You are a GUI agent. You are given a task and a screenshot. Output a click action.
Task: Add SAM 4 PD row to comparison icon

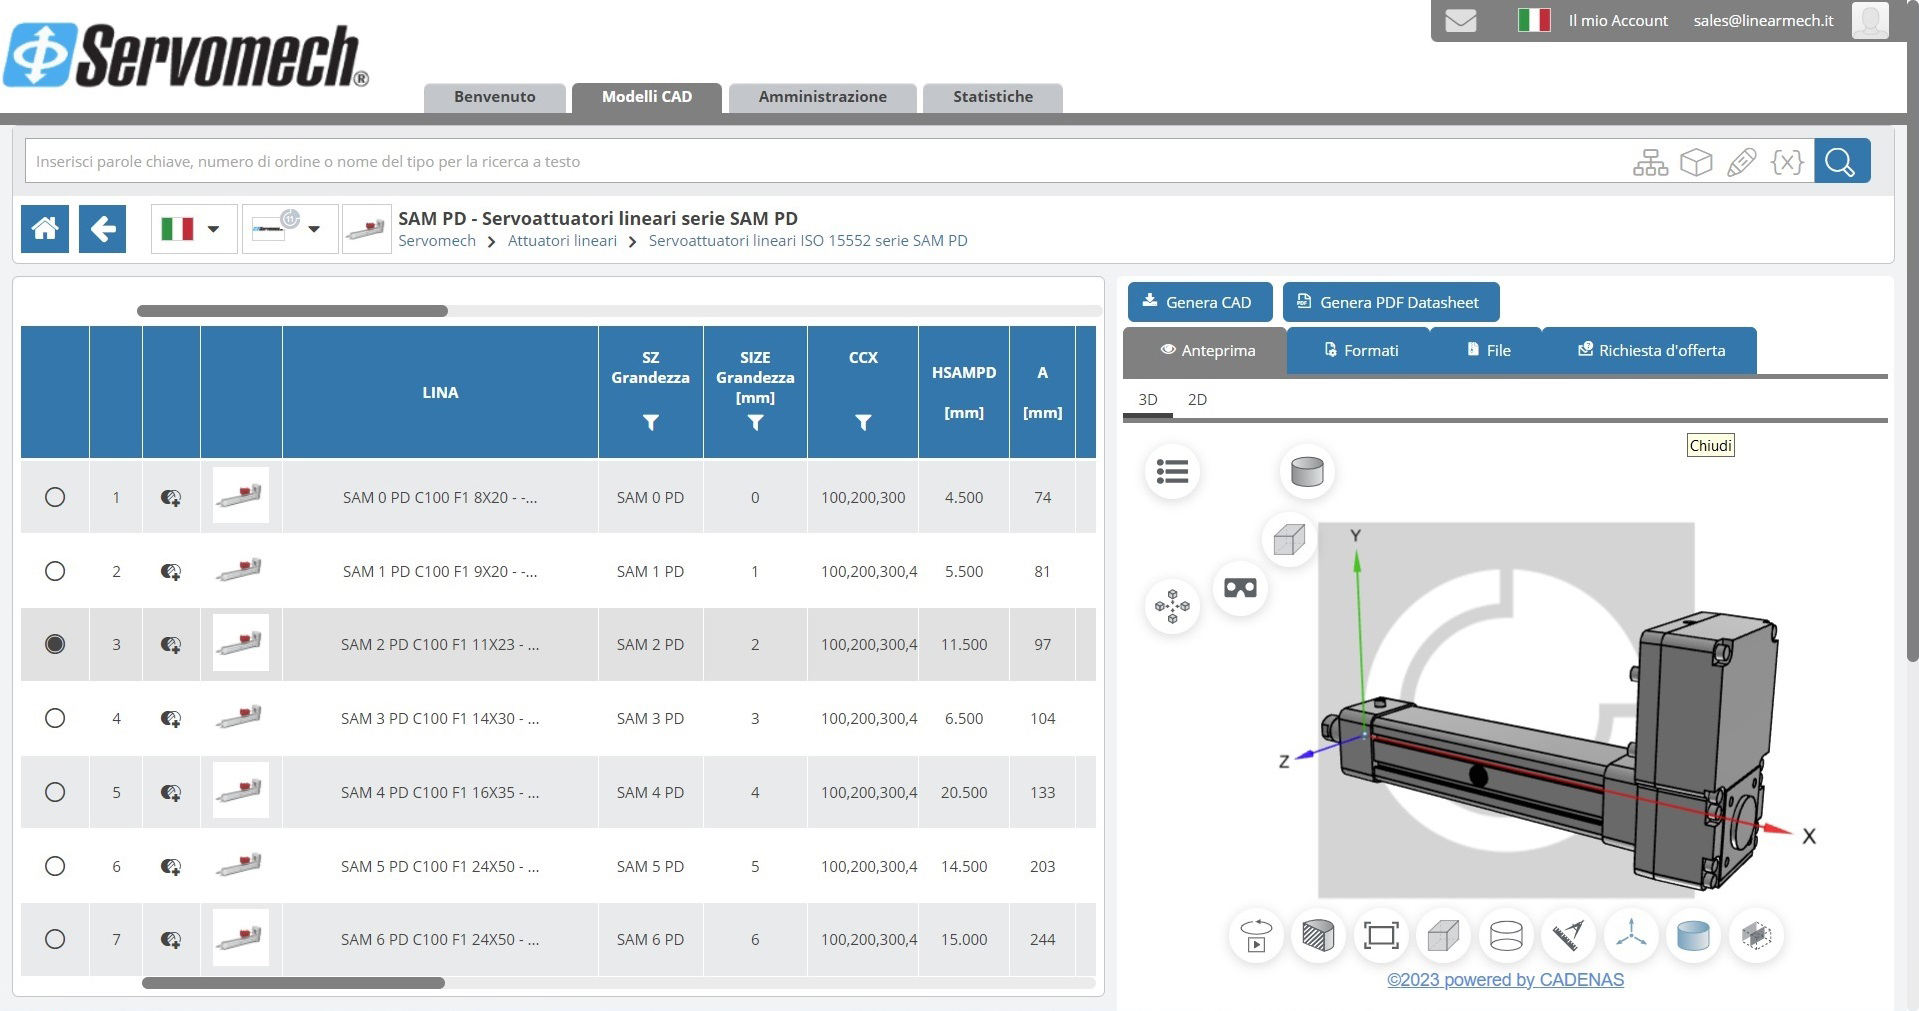pyautogui.click(x=171, y=793)
